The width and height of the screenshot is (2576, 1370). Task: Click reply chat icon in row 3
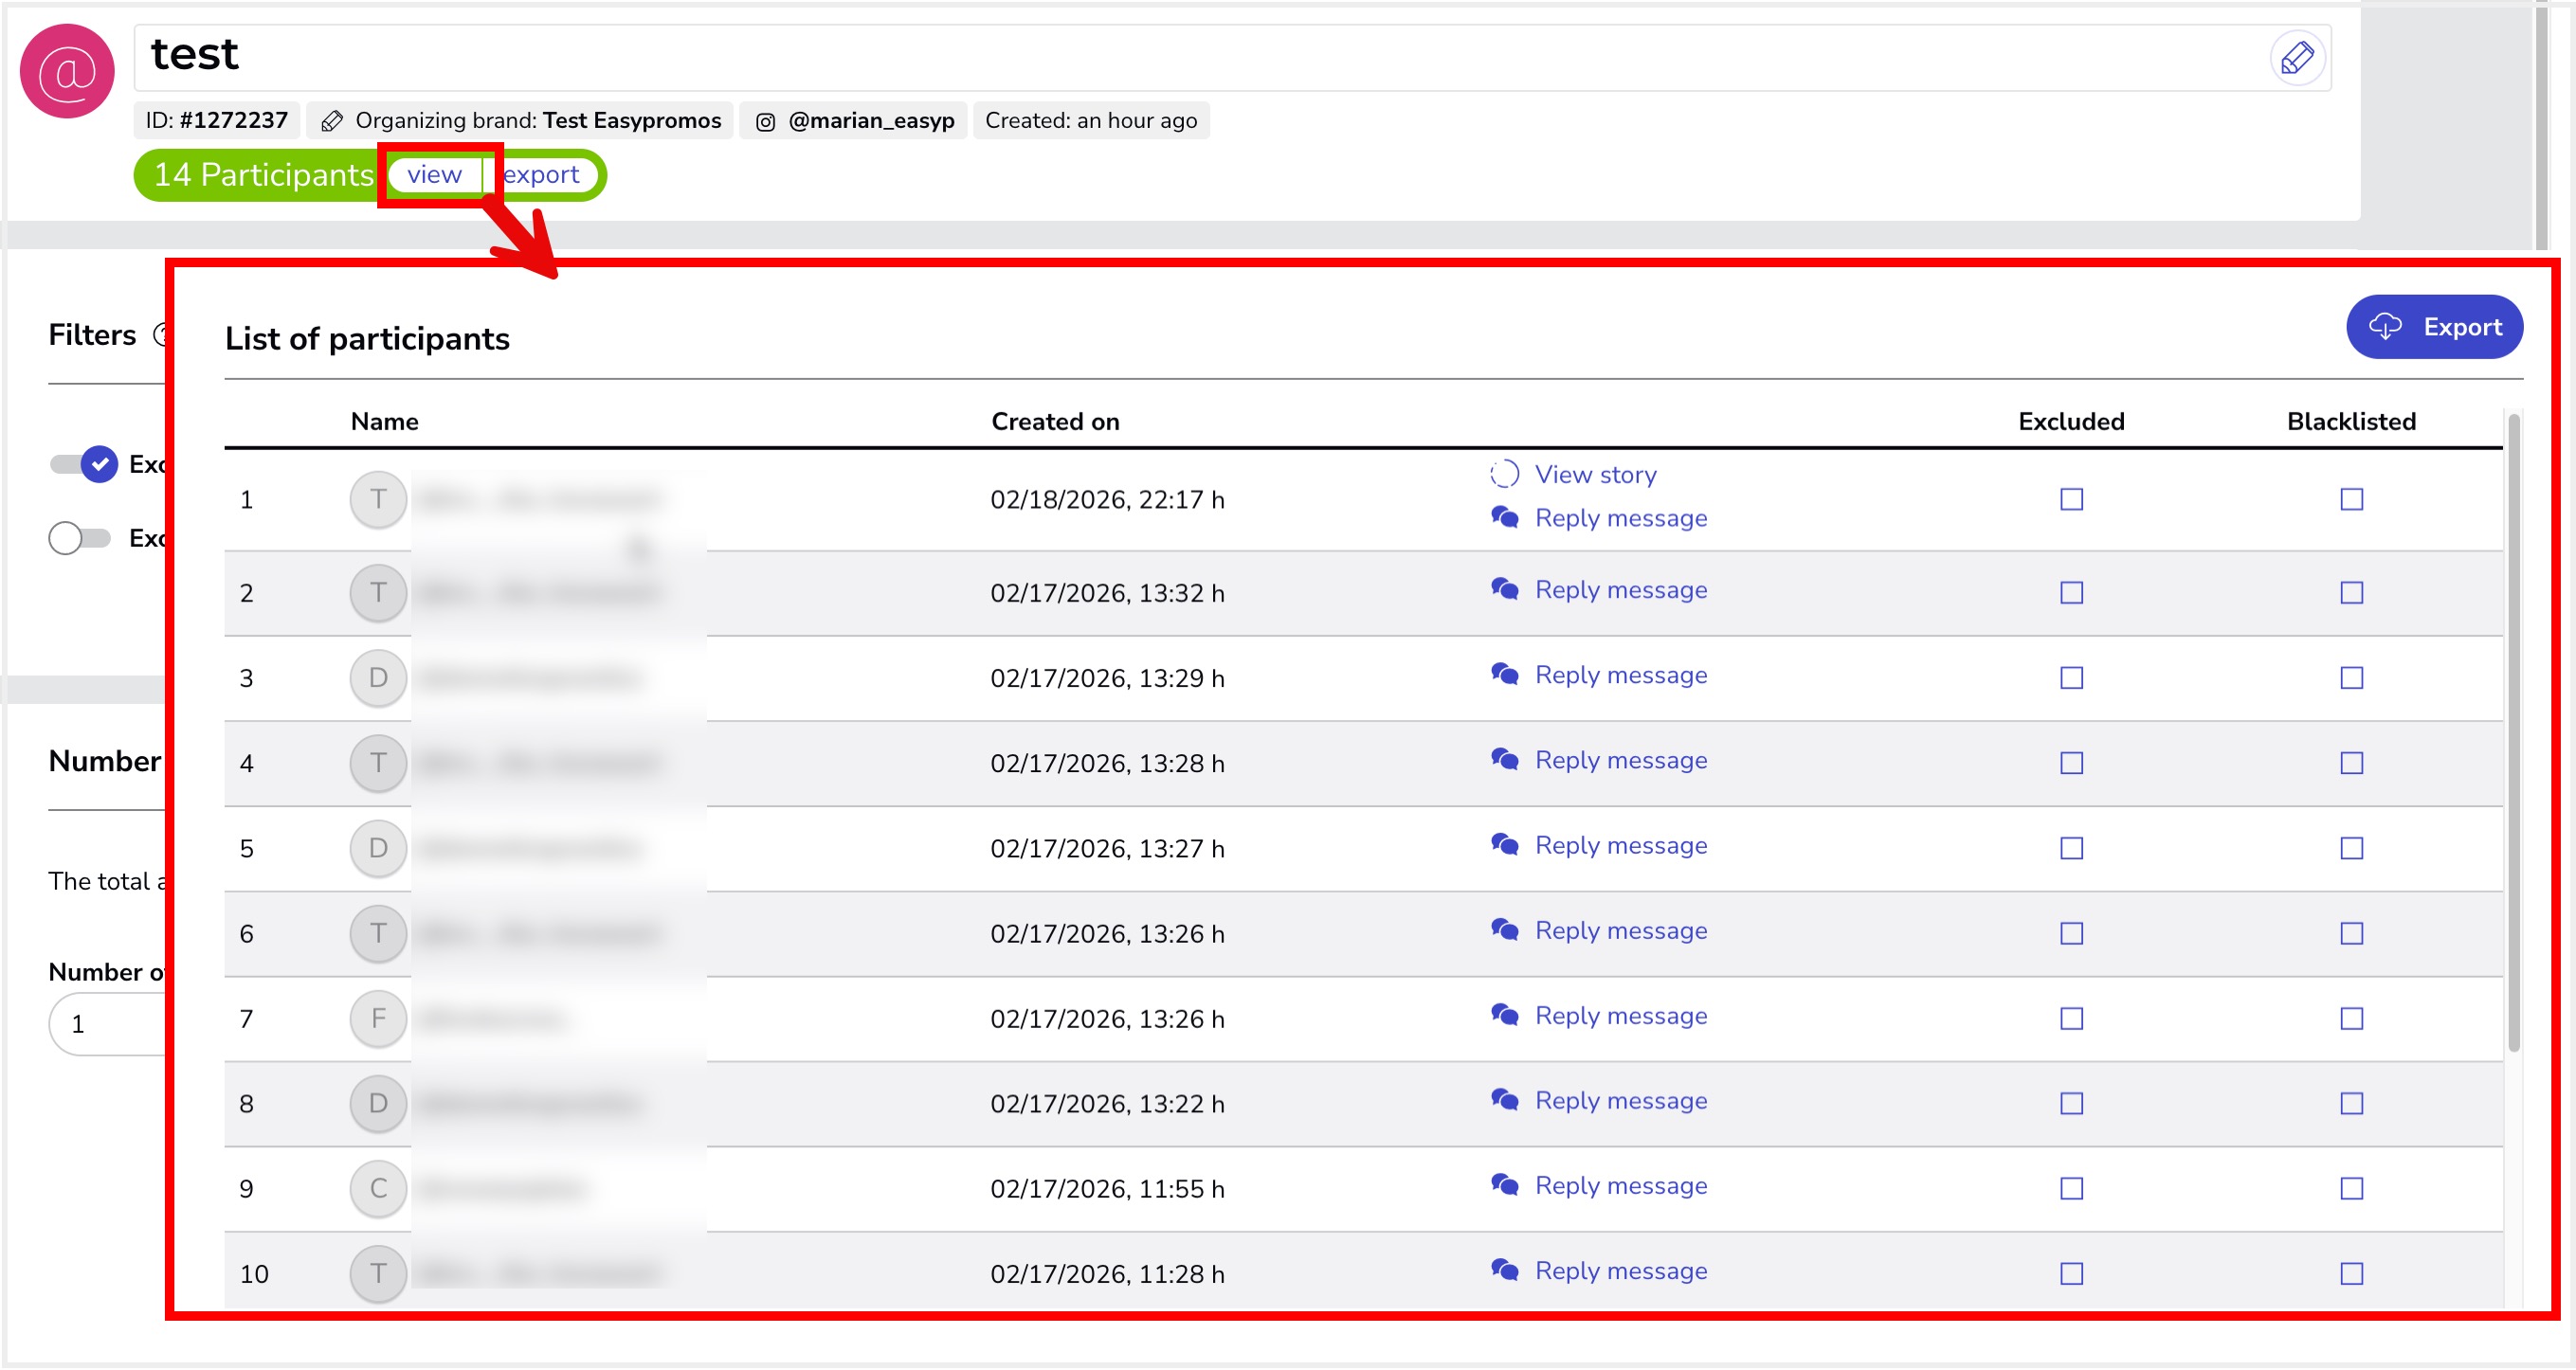point(1504,675)
